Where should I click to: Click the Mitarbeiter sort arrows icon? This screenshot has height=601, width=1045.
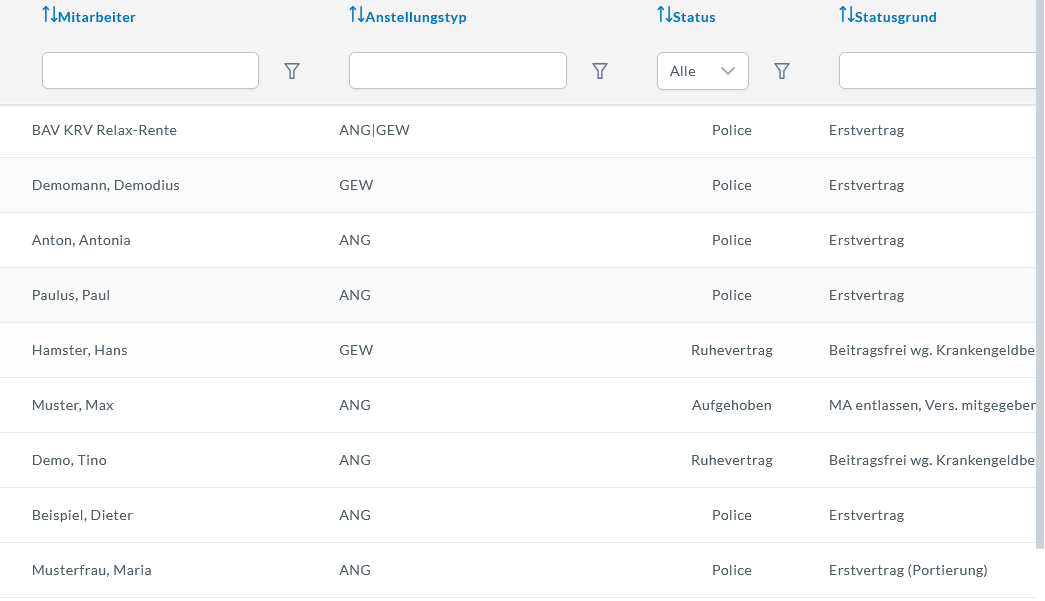click(x=50, y=15)
